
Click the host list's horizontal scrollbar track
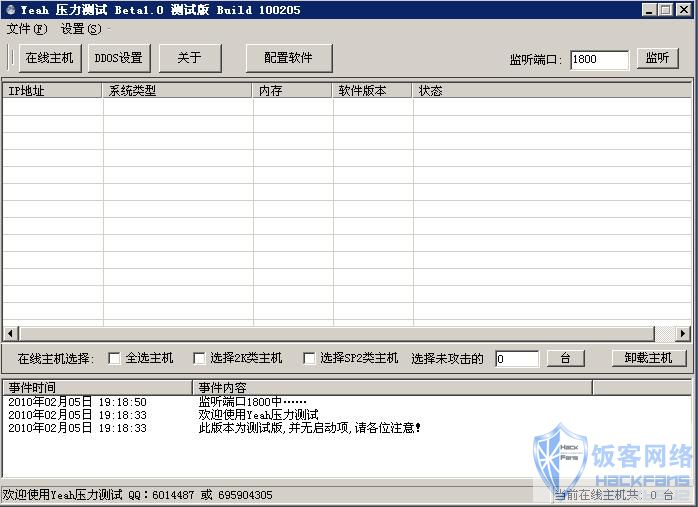[666, 333]
